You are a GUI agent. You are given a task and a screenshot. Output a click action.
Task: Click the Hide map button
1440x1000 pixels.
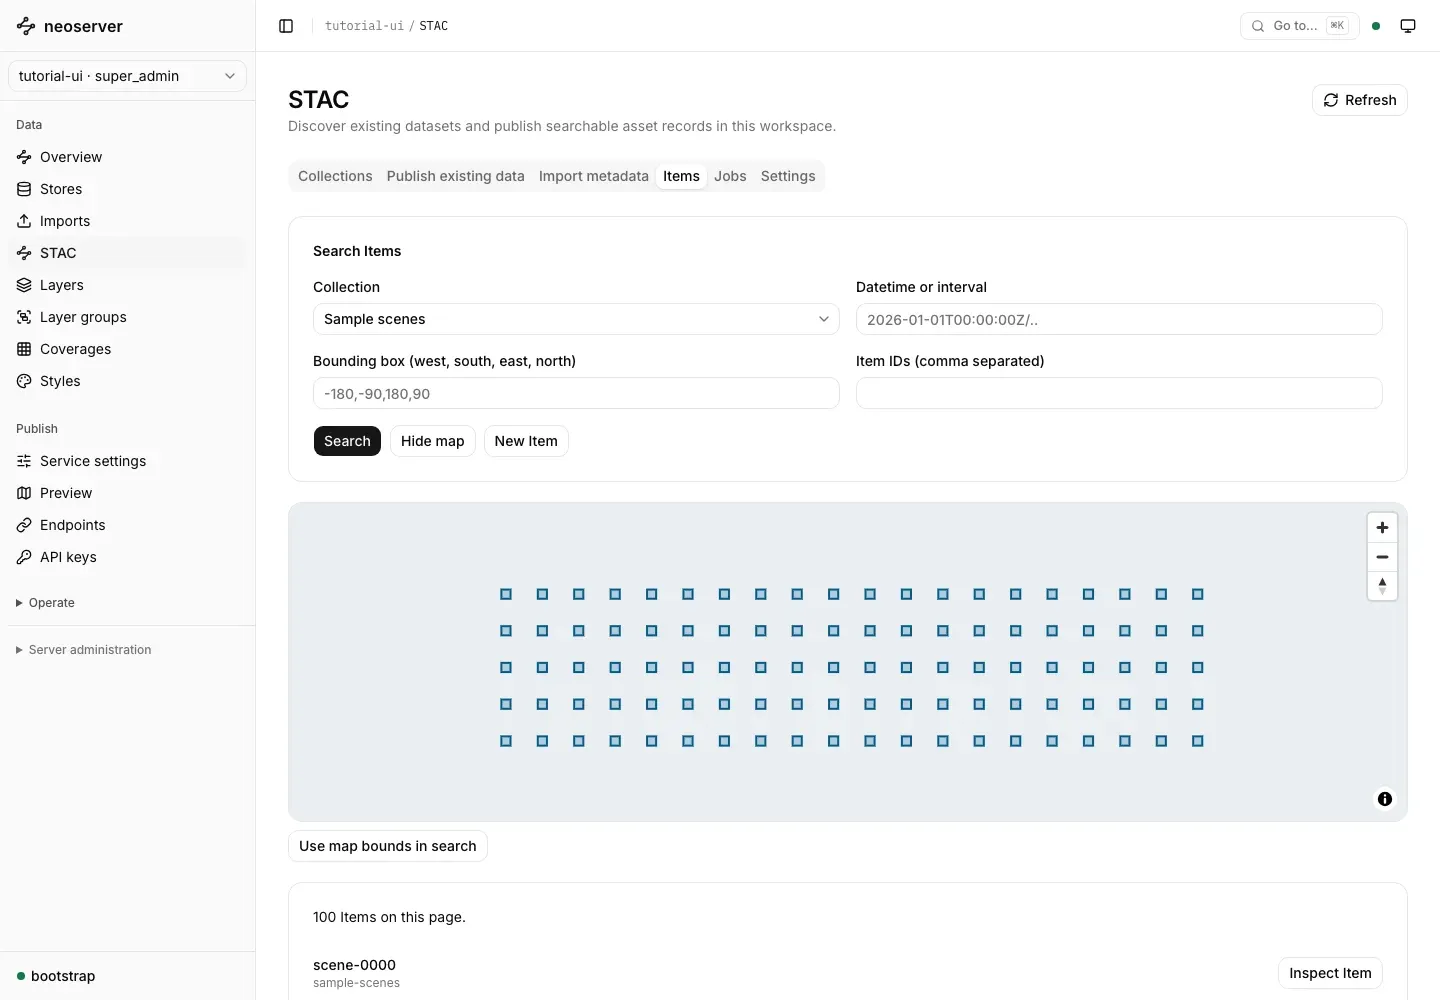(433, 441)
